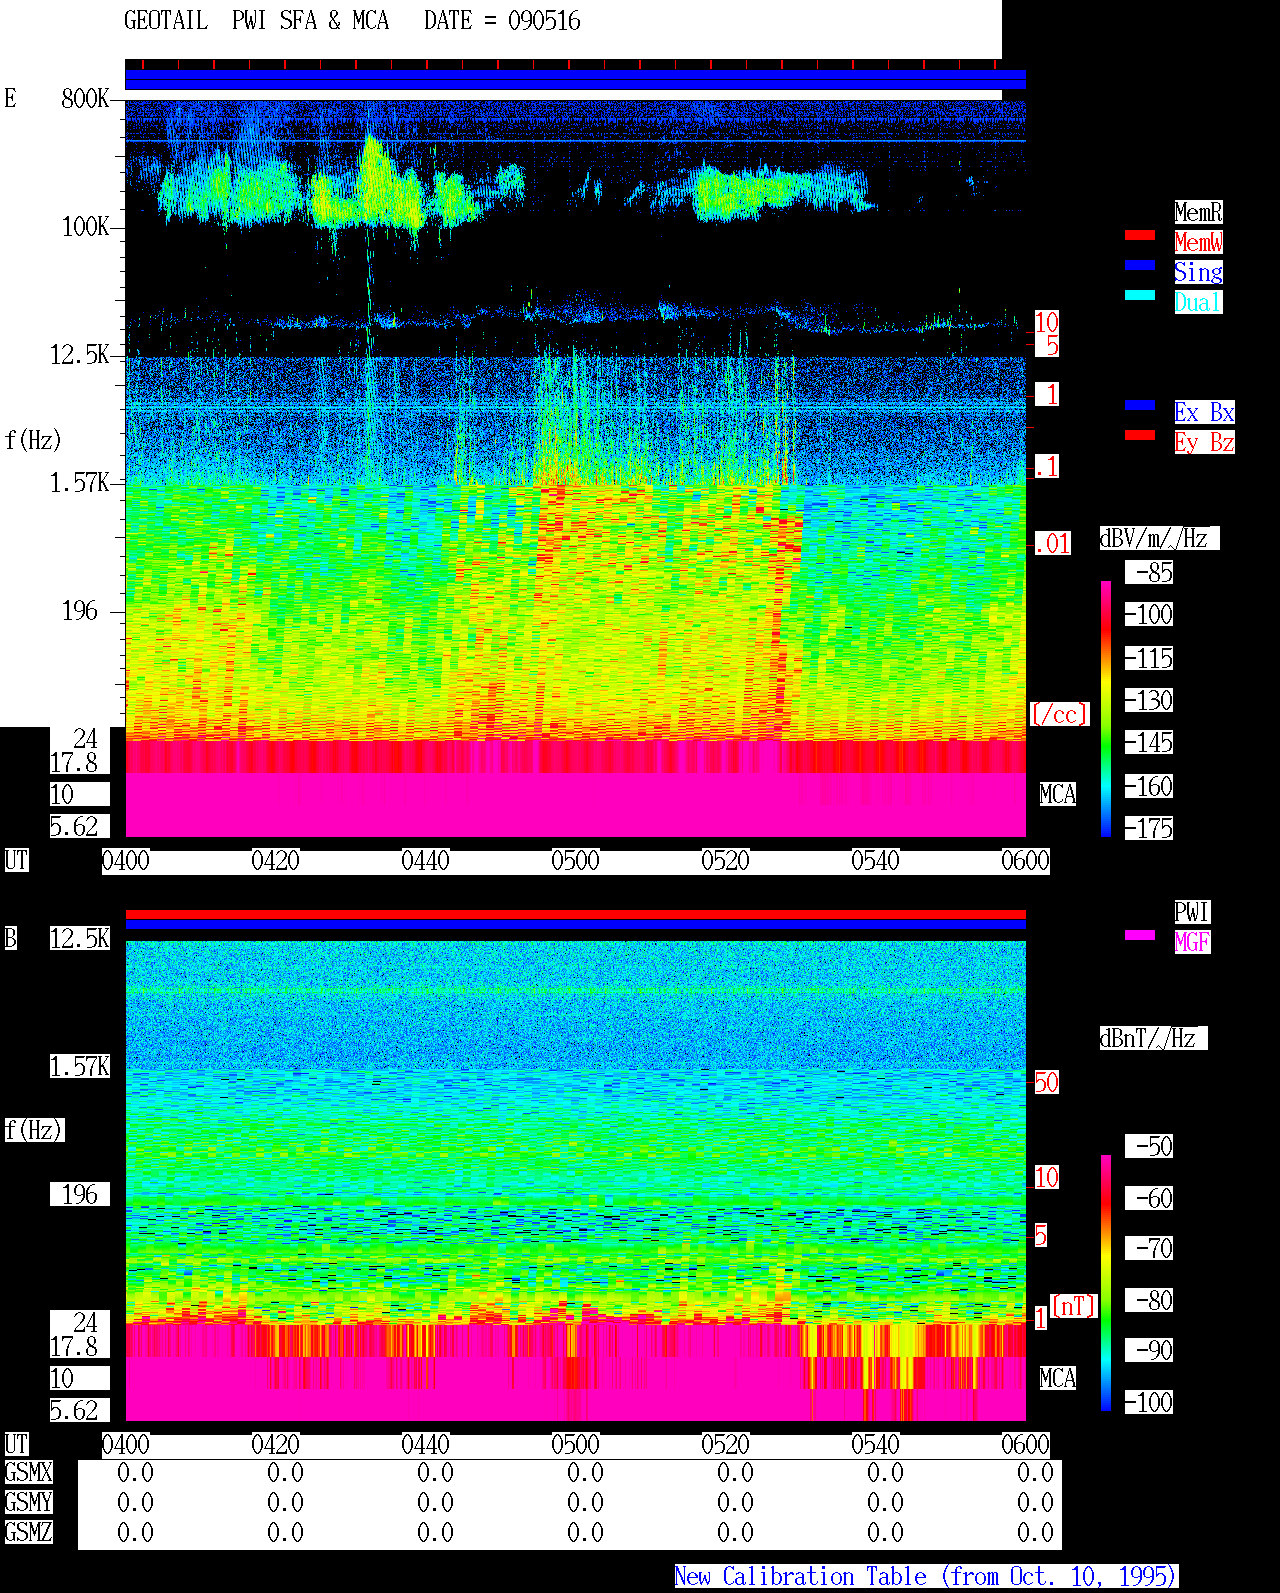Viewport: 1280px width, 1593px height.
Task: Click the 12.5K frequency label on B panel
Action: point(80,938)
